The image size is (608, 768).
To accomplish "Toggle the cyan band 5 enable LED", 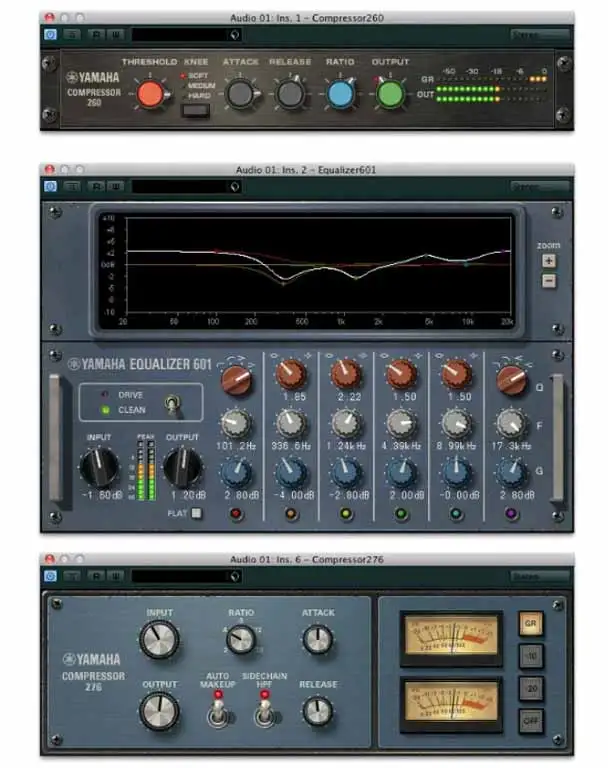I will [x=456, y=514].
